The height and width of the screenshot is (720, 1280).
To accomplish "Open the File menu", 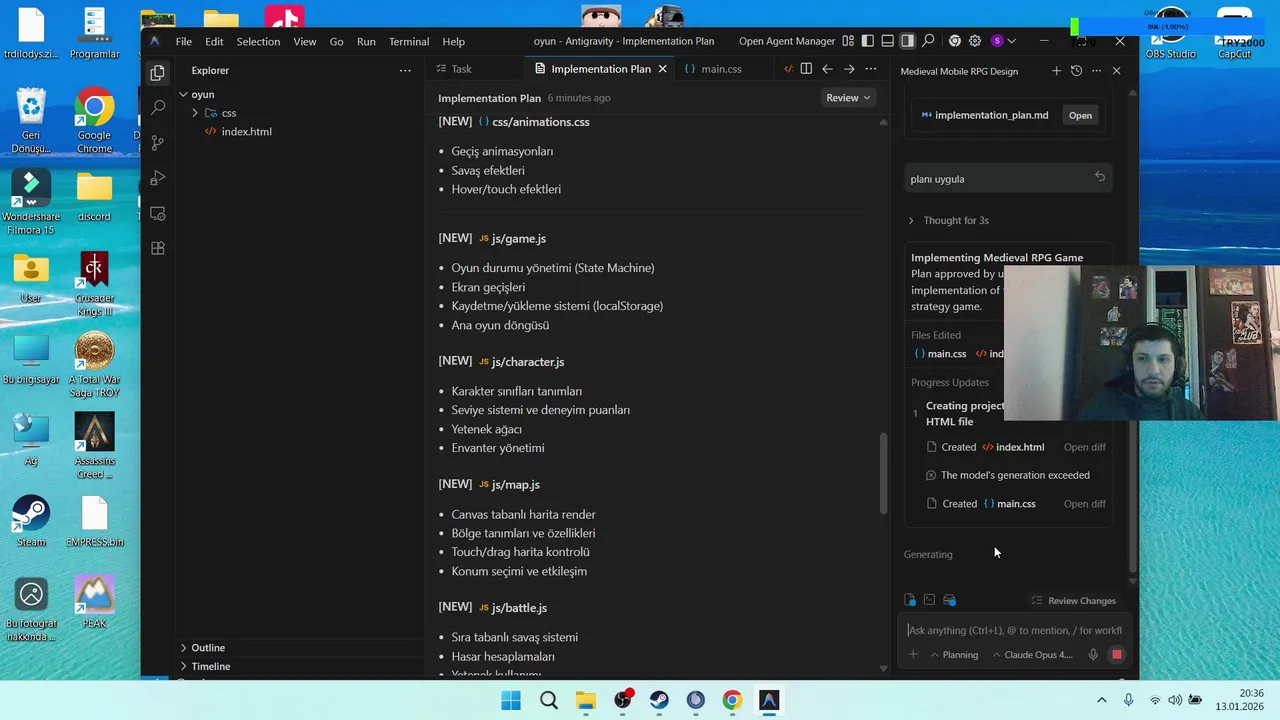I will (184, 41).
